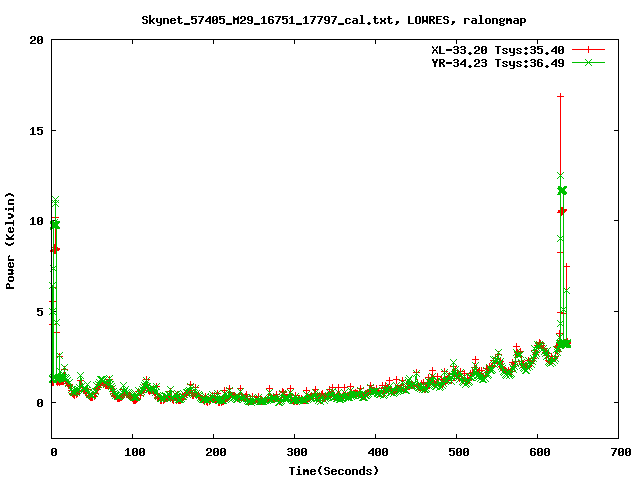Click the red XL legend line sample
Viewport: 640px width, 480px height.
tap(588, 50)
